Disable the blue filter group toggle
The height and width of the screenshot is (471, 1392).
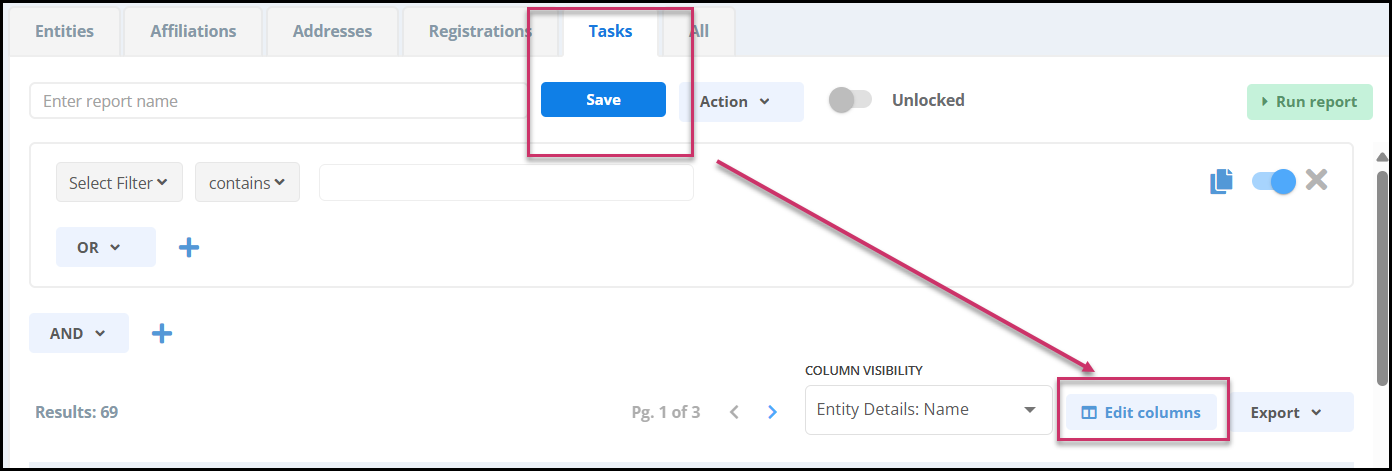point(1273,181)
